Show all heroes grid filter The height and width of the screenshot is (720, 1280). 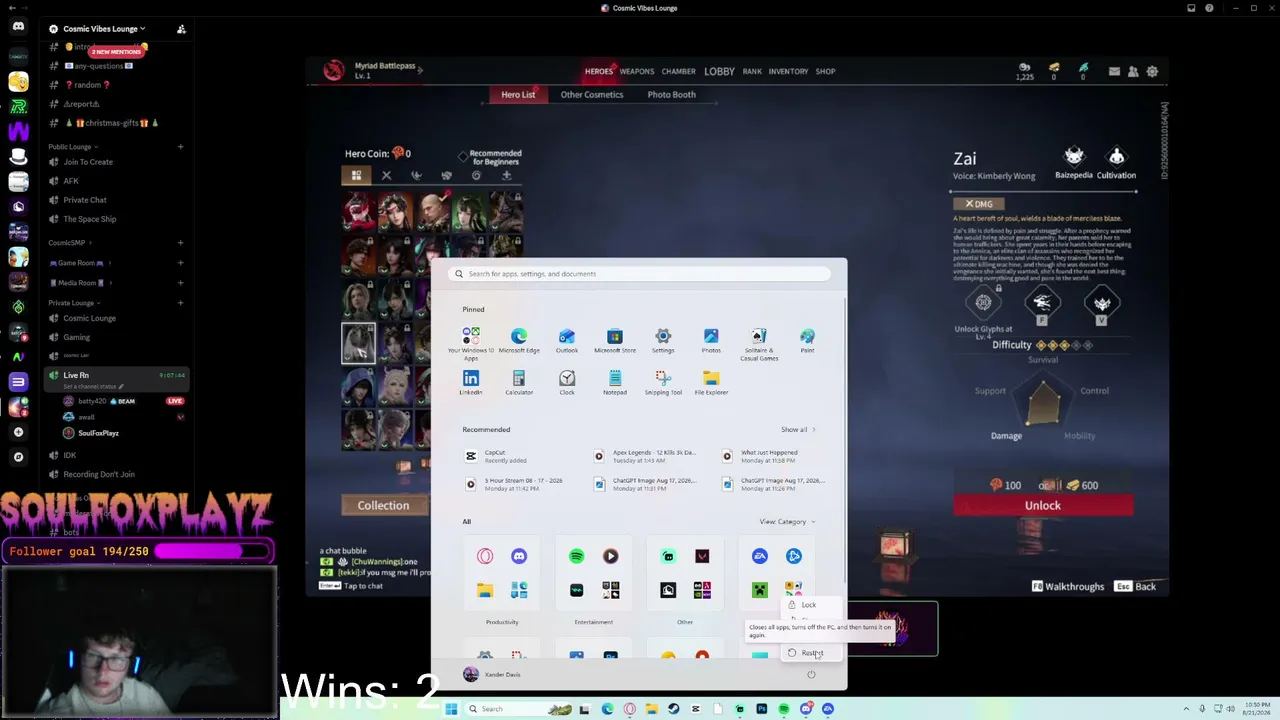click(356, 176)
